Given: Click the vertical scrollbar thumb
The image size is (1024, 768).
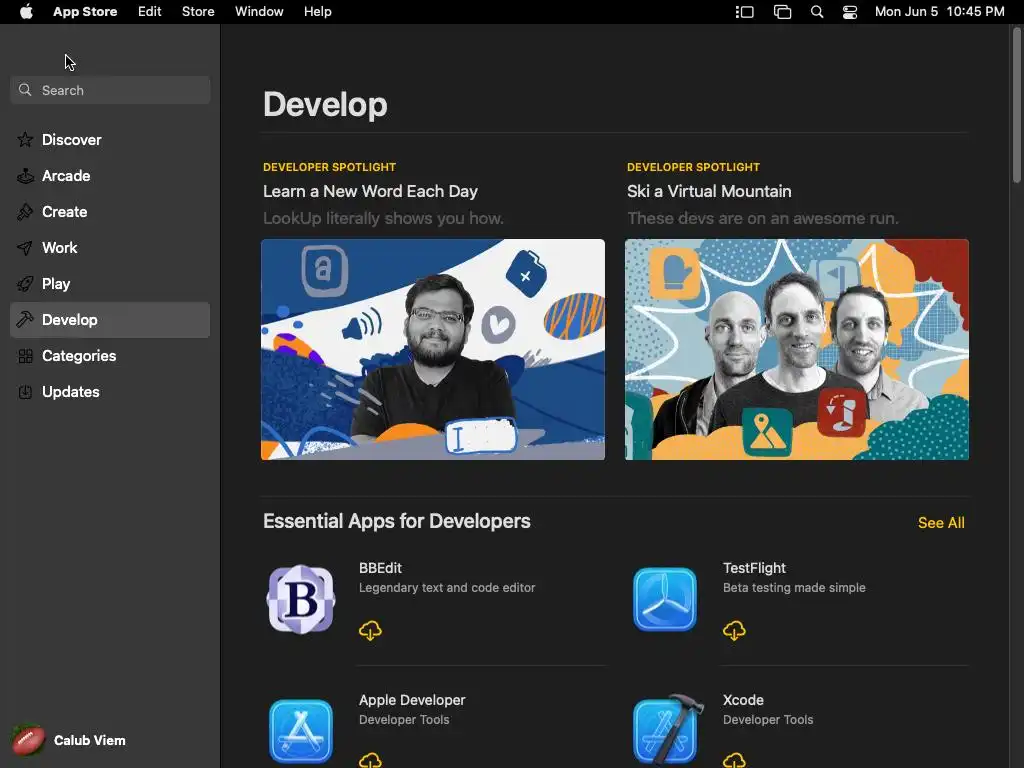Looking at the screenshot, I should tap(1017, 104).
